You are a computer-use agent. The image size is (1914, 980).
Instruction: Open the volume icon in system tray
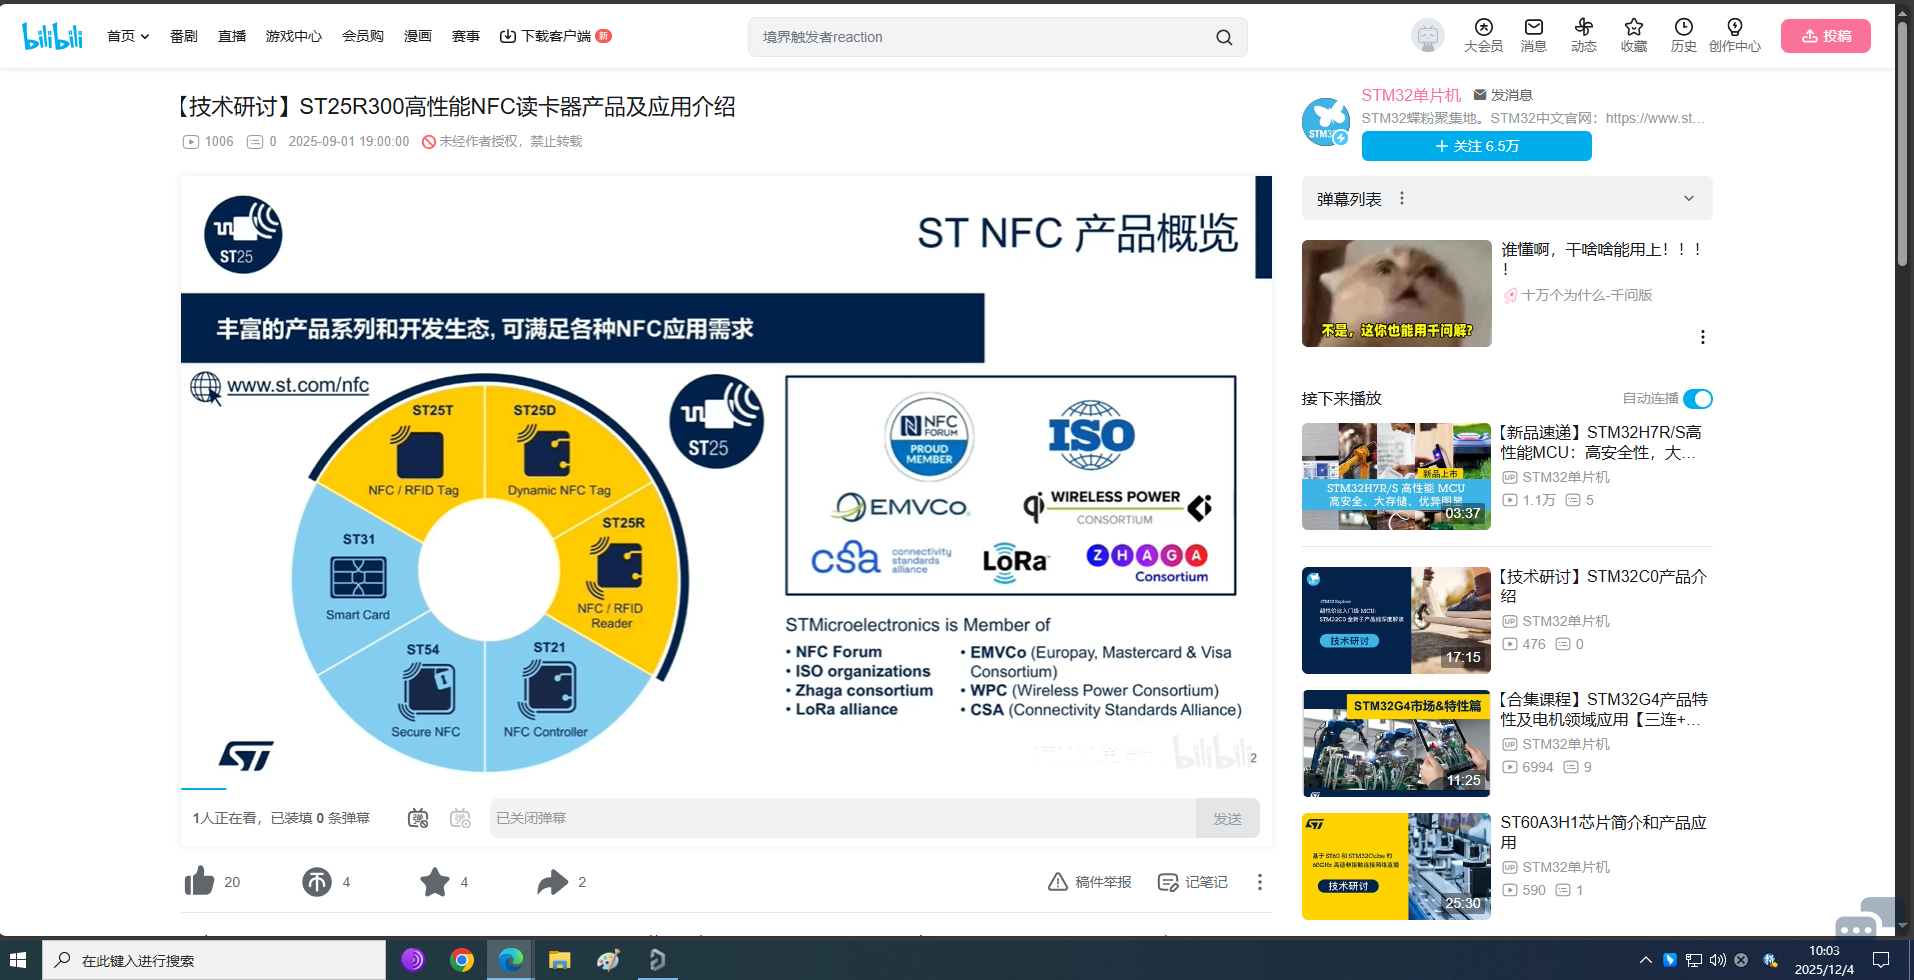[x=1717, y=960]
